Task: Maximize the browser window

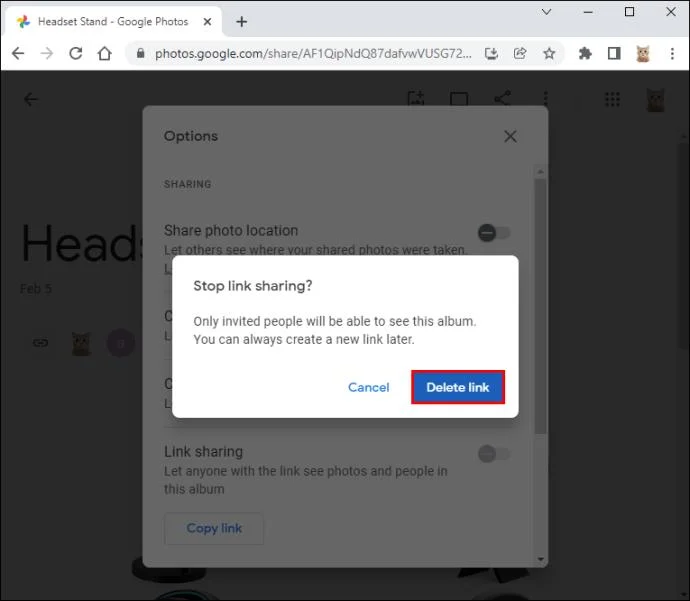Action: pyautogui.click(x=629, y=12)
